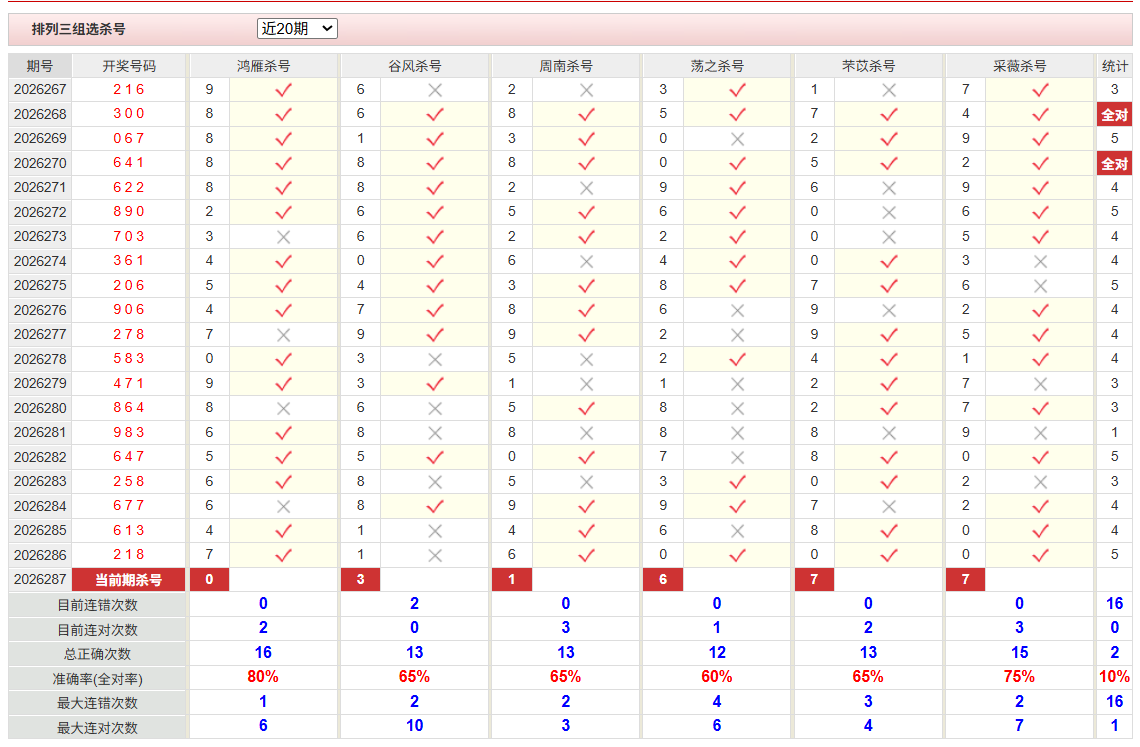Click 鸿雁 checkmark in row 2026281
The width and height of the screenshot is (1140, 747).
pyautogui.click(x=284, y=433)
